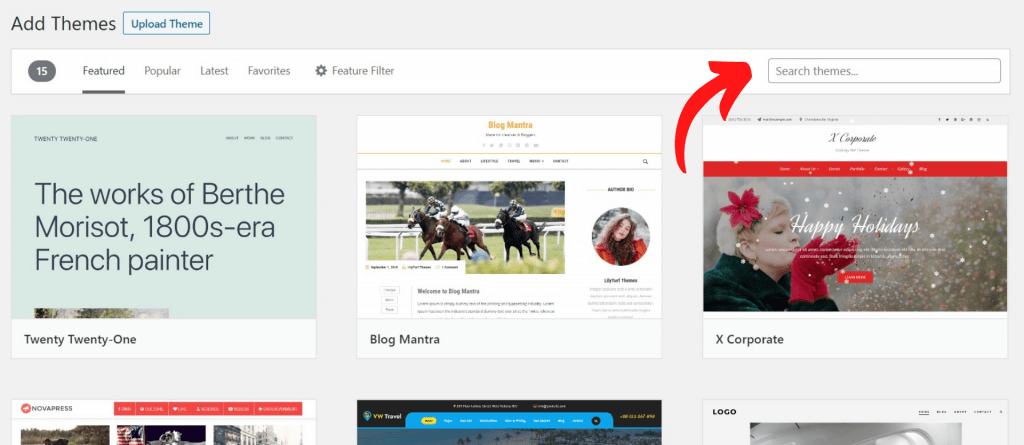
Task: Open the Twenty Twenty-One theme preview
Action: click(164, 218)
